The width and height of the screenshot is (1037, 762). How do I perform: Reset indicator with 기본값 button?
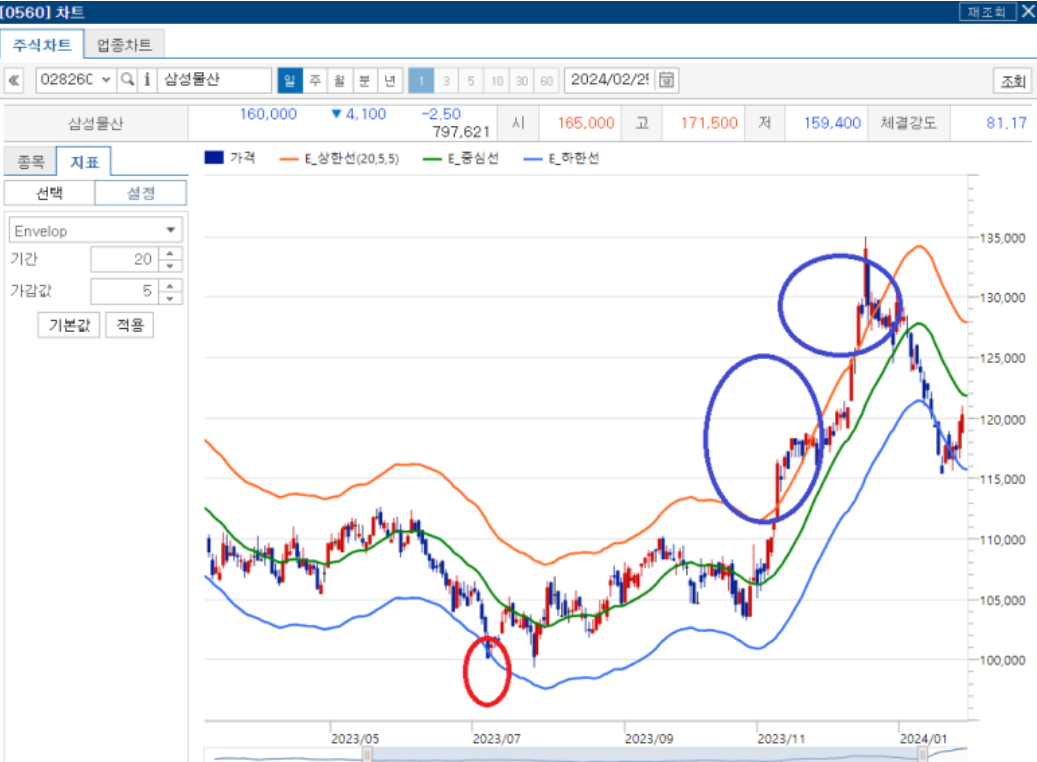point(69,325)
